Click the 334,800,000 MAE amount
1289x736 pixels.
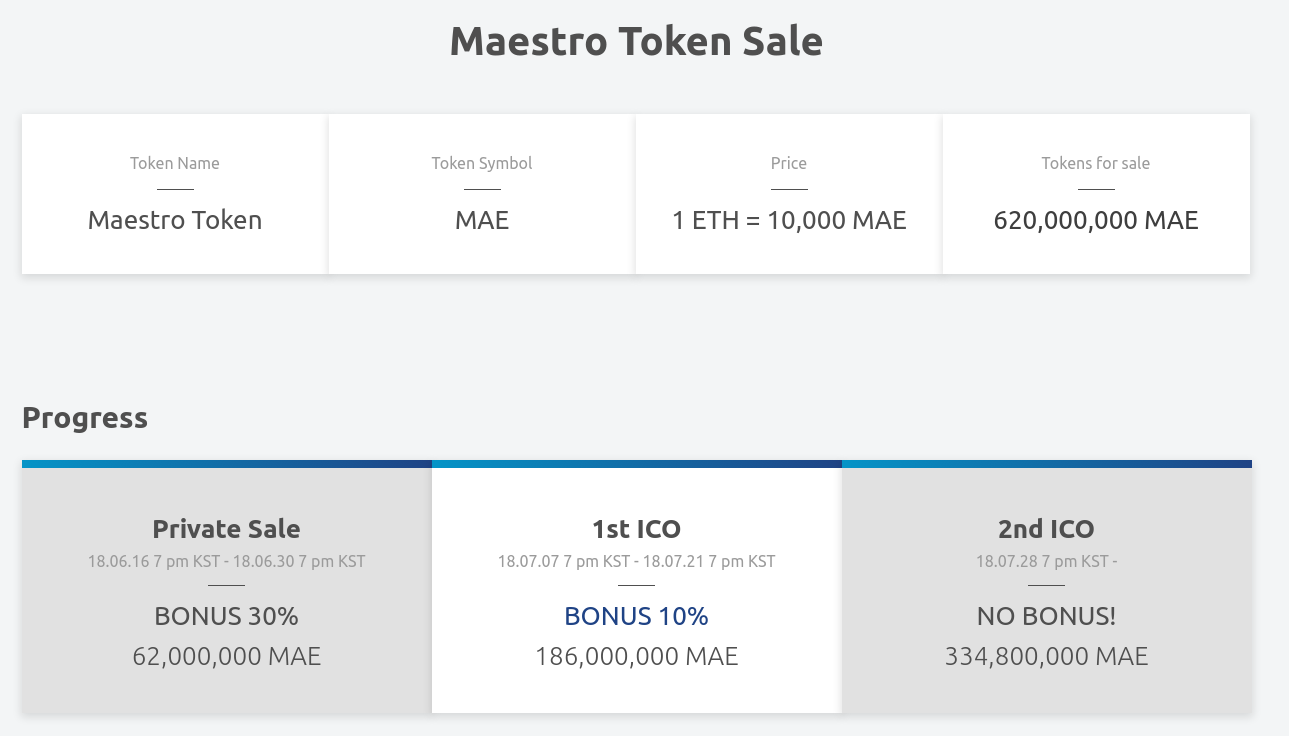click(1046, 656)
